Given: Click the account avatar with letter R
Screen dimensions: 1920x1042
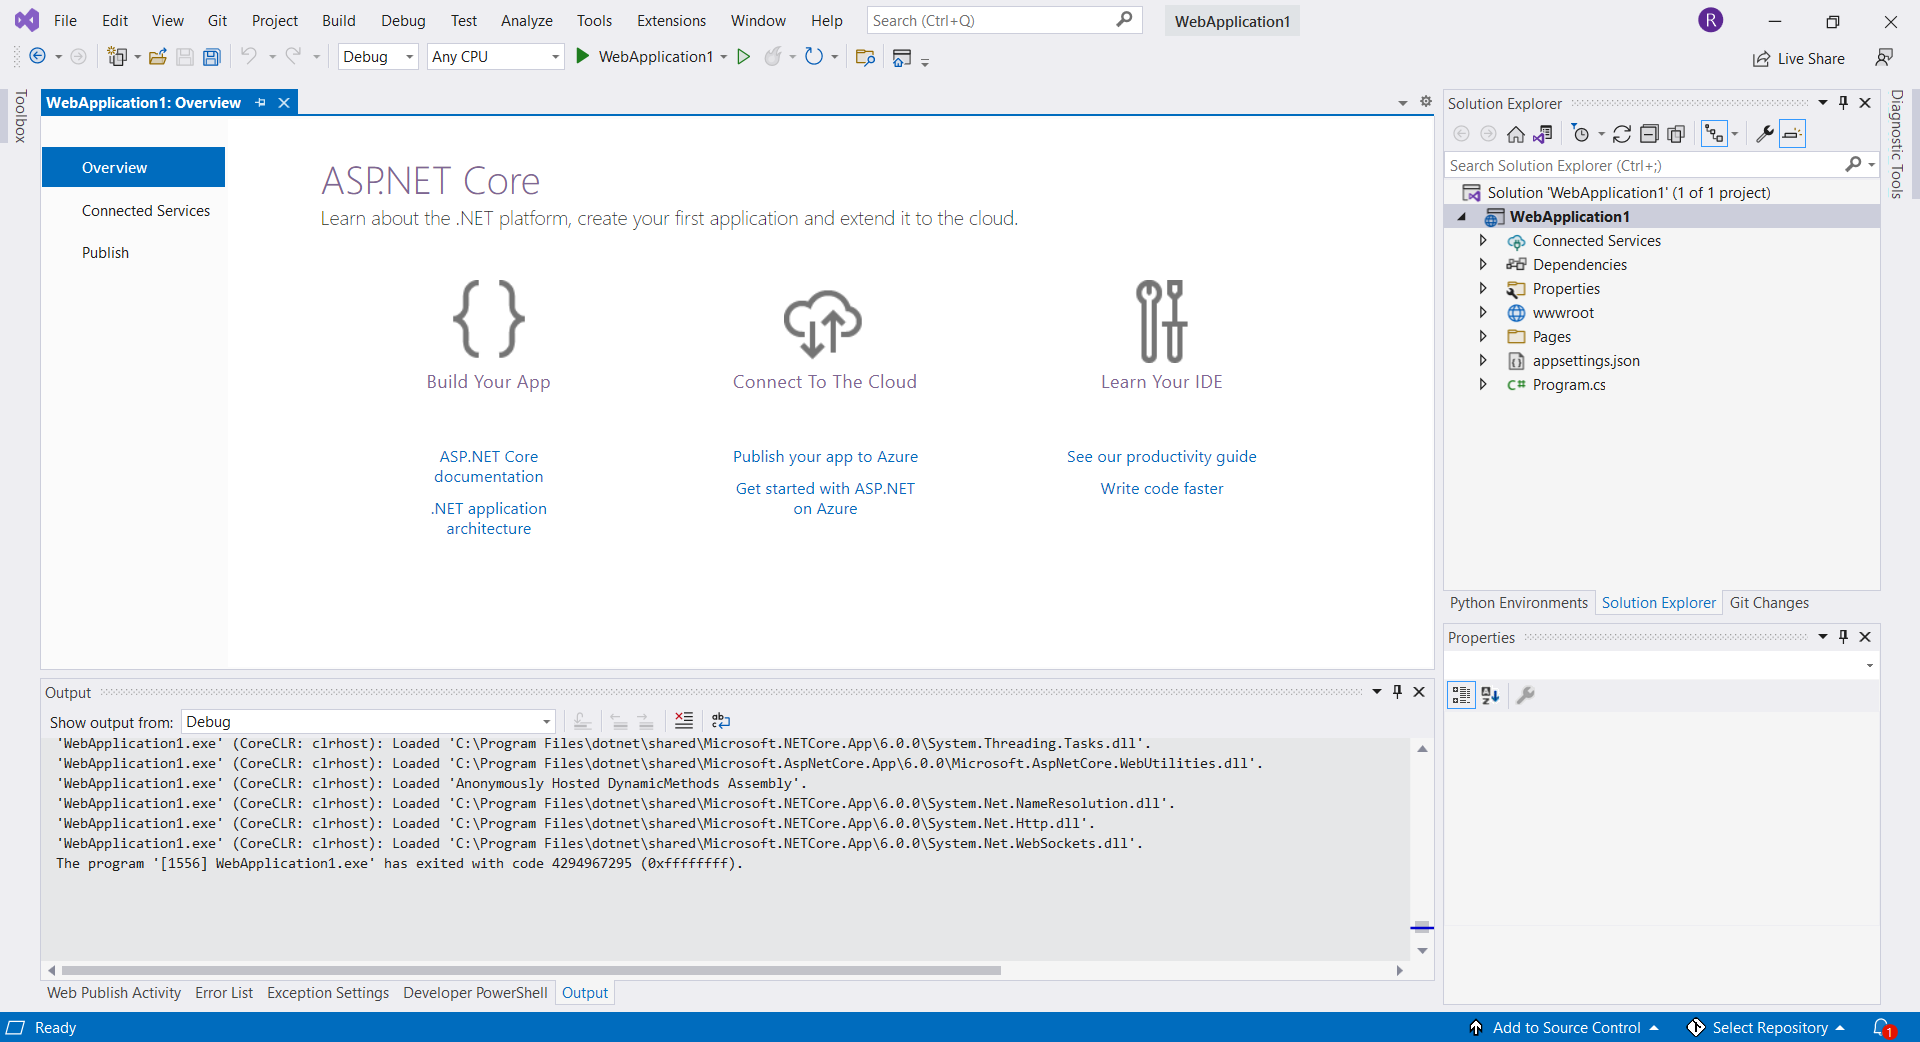Looking at the screenshot, I should click(x=1711, y=20).
